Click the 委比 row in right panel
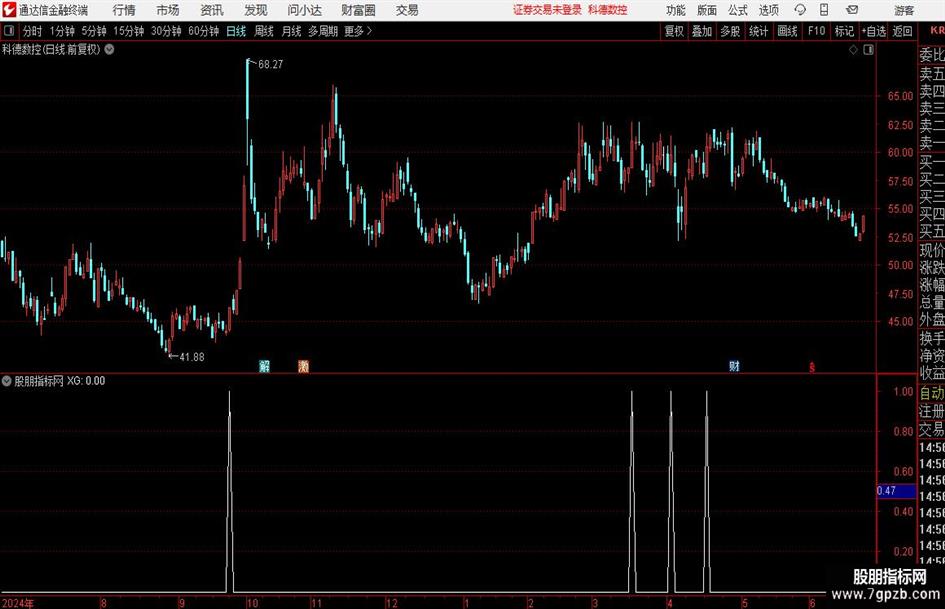 (932, 55)
